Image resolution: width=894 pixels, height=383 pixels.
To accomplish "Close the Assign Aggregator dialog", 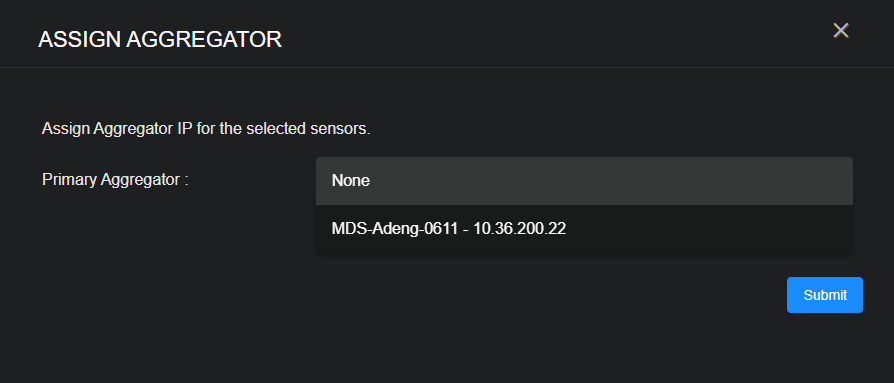I will (x=841, y=31).
